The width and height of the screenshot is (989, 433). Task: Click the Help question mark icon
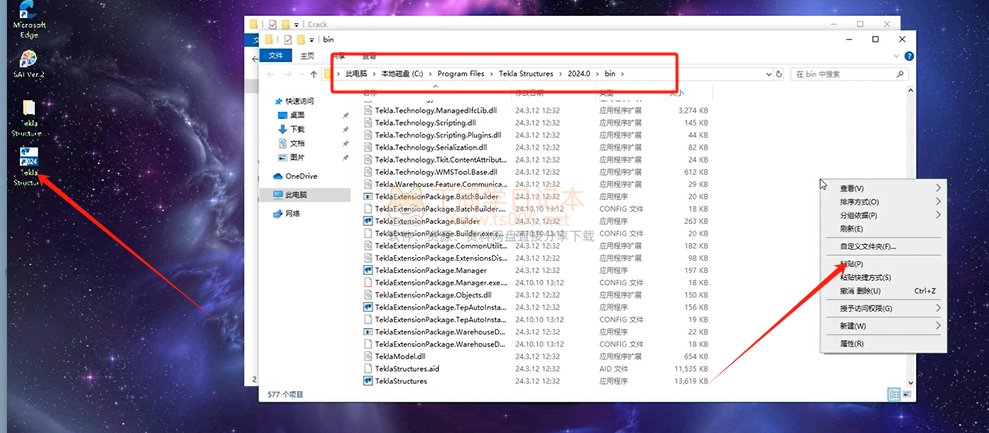pyautogui.click(x=909, y=56)
